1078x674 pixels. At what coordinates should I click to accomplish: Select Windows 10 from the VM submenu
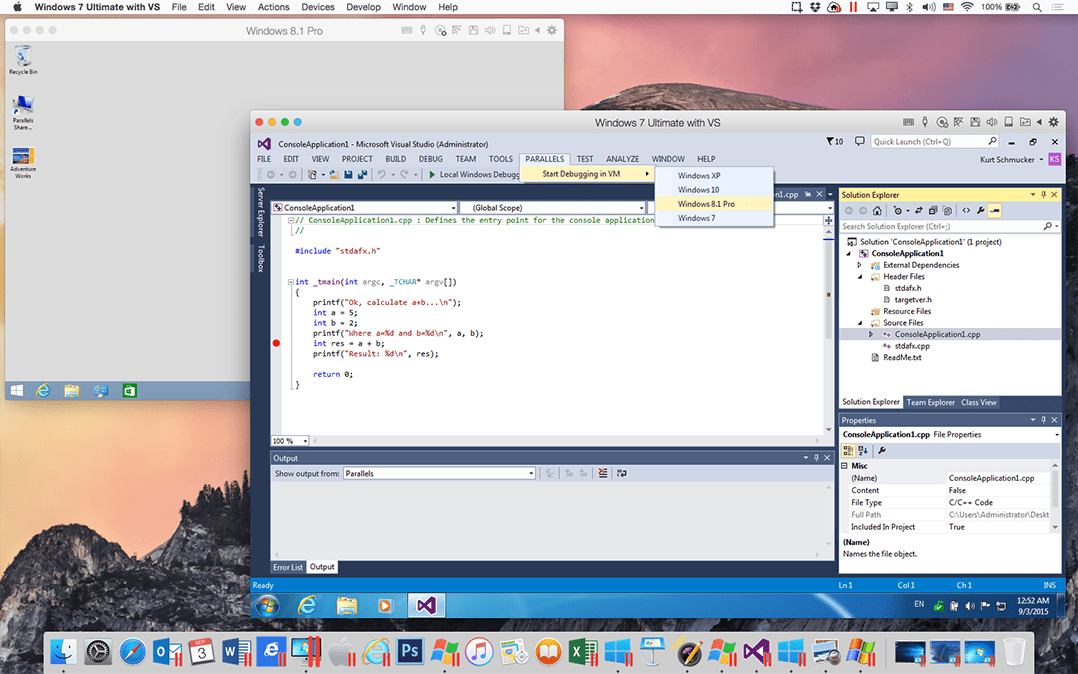coord(714,190)
